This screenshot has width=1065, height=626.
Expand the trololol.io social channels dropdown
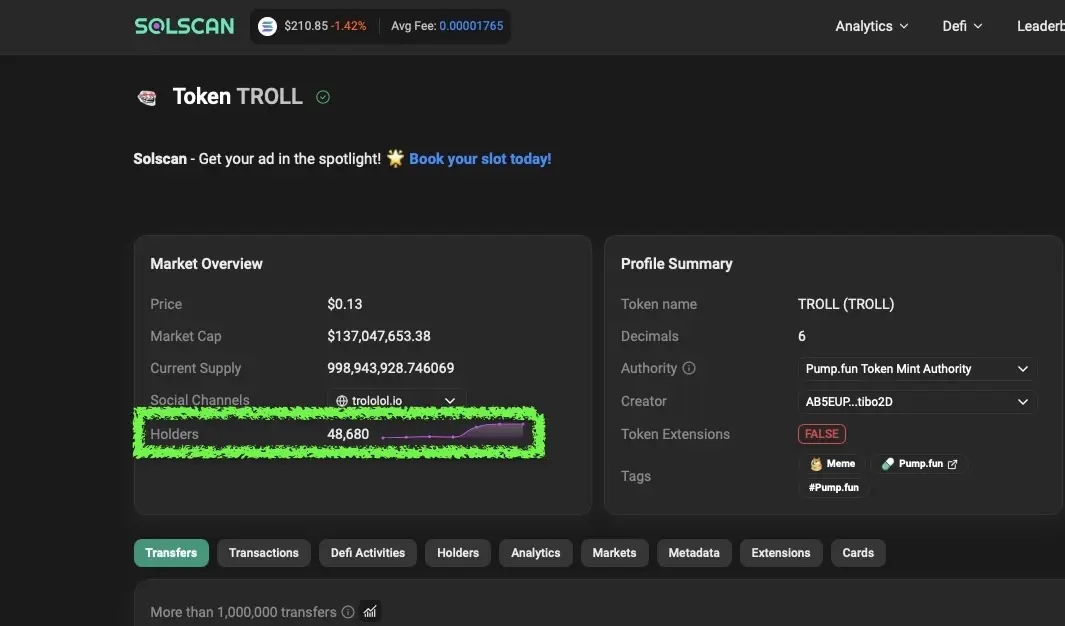[x=396, y=401]
